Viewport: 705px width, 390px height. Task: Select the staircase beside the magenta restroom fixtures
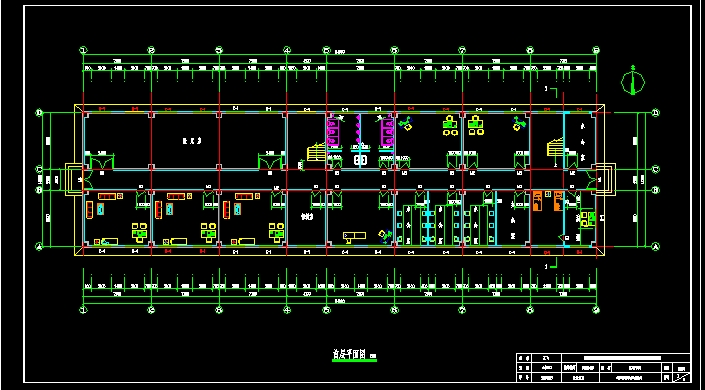point(317,152)
